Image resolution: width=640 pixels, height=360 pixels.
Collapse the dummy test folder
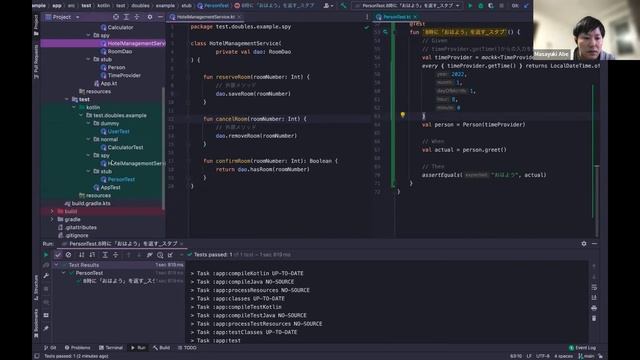click(89, 123)
